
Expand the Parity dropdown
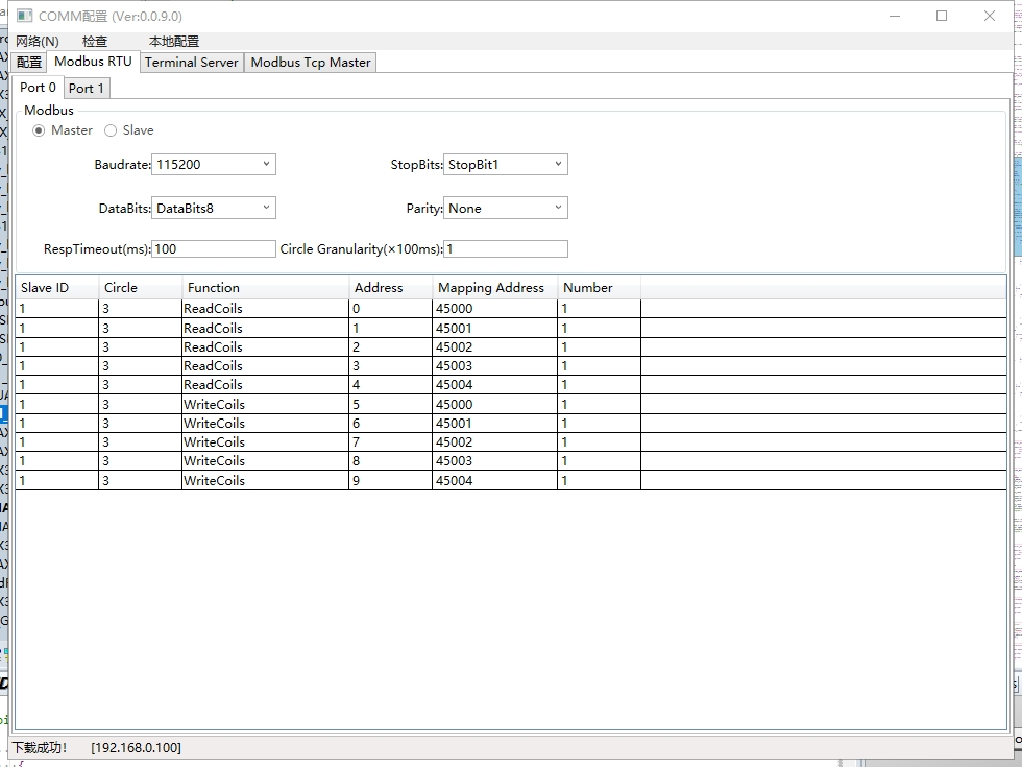pos(505,208)
